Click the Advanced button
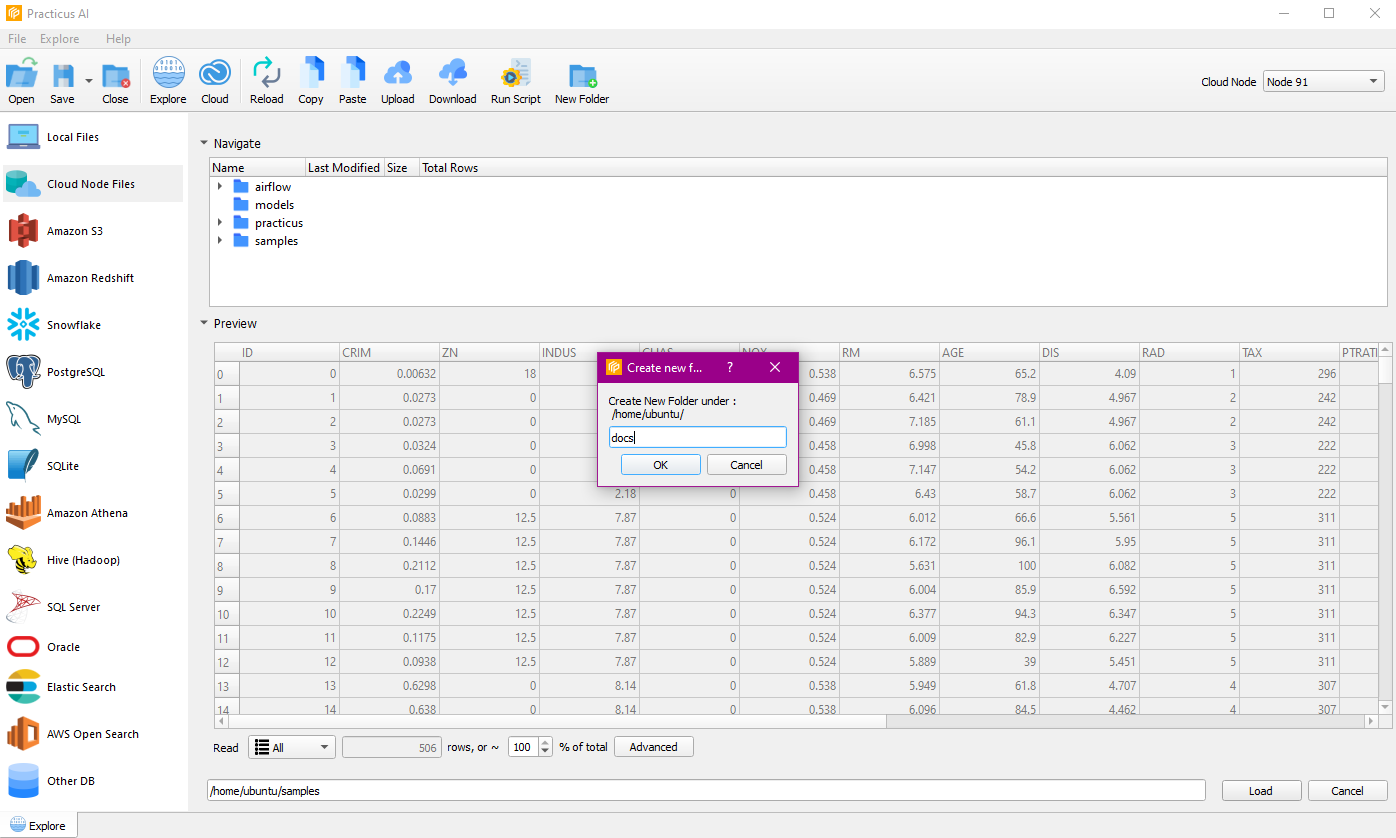Viewport: 1396px width, 838px height. [x=653, y=747]
